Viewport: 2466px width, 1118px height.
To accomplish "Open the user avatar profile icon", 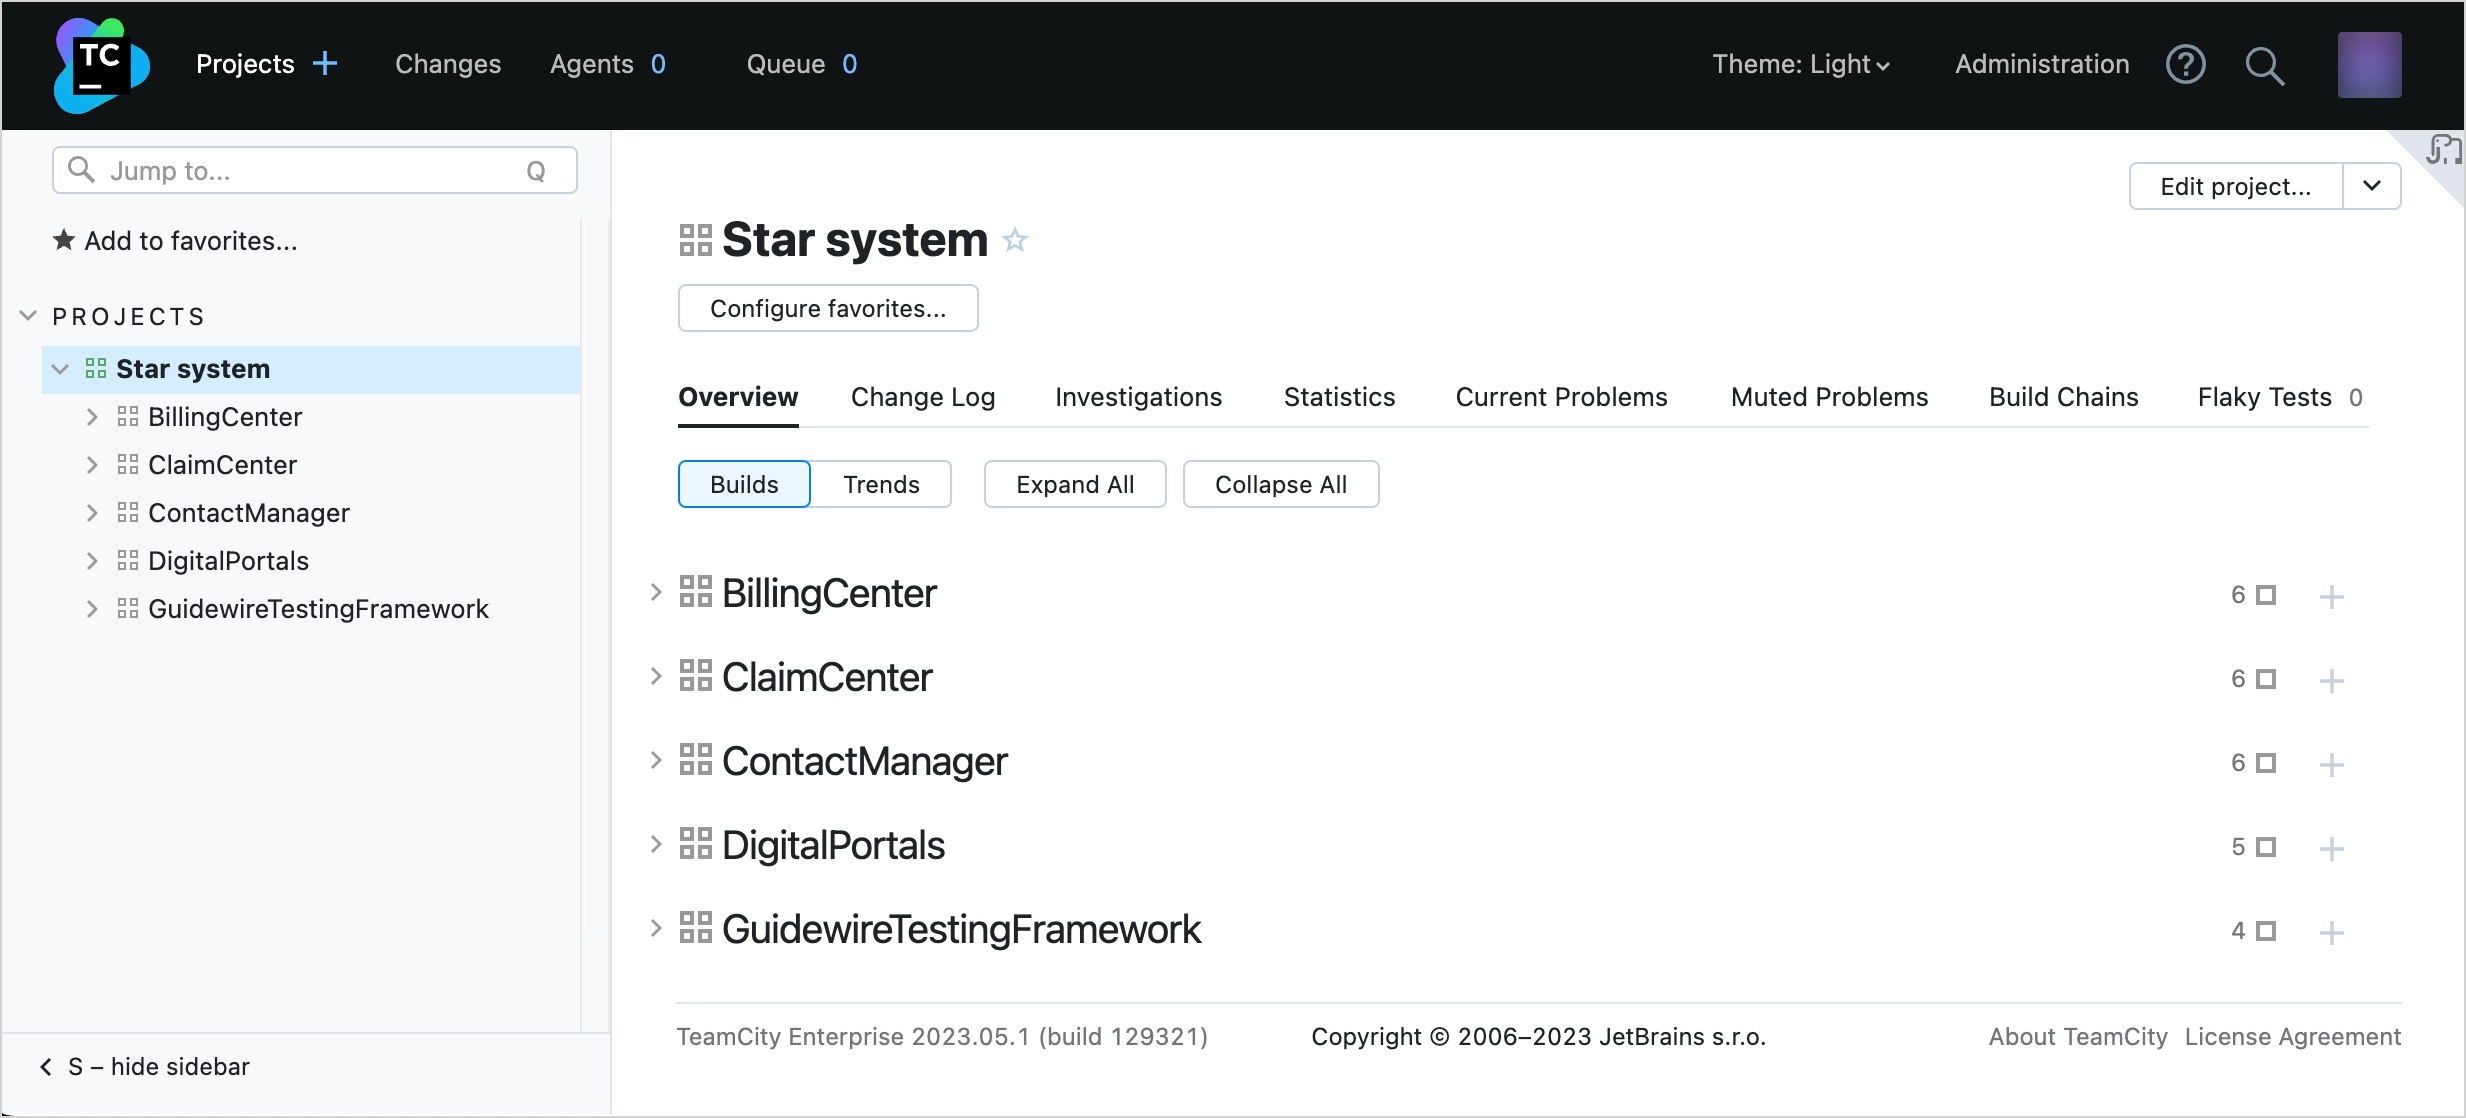I will pos(2368,64).
